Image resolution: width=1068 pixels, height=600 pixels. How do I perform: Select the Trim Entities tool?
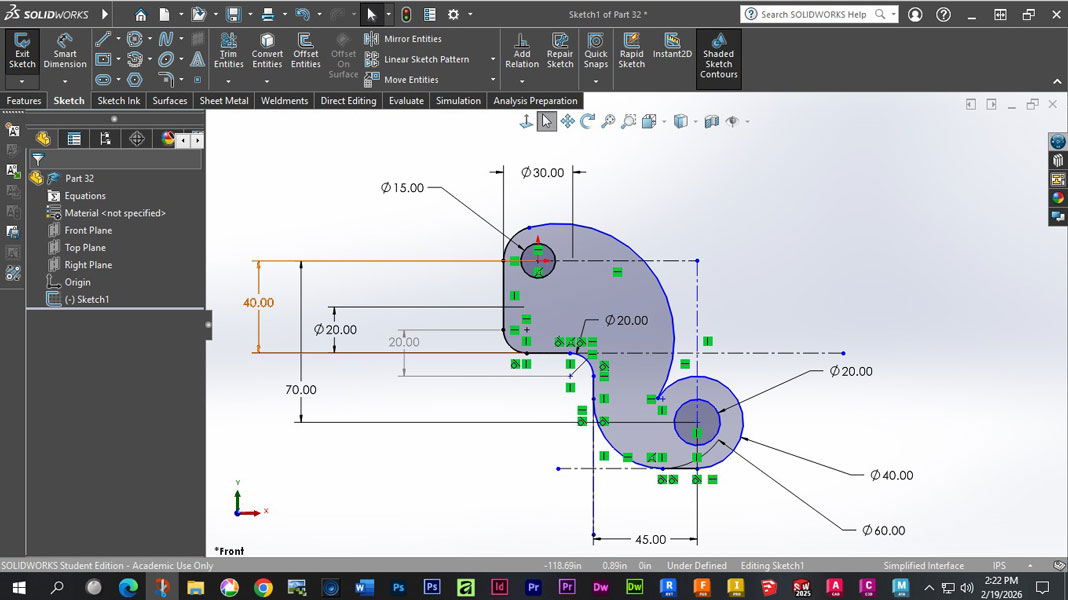coord(228,51)
